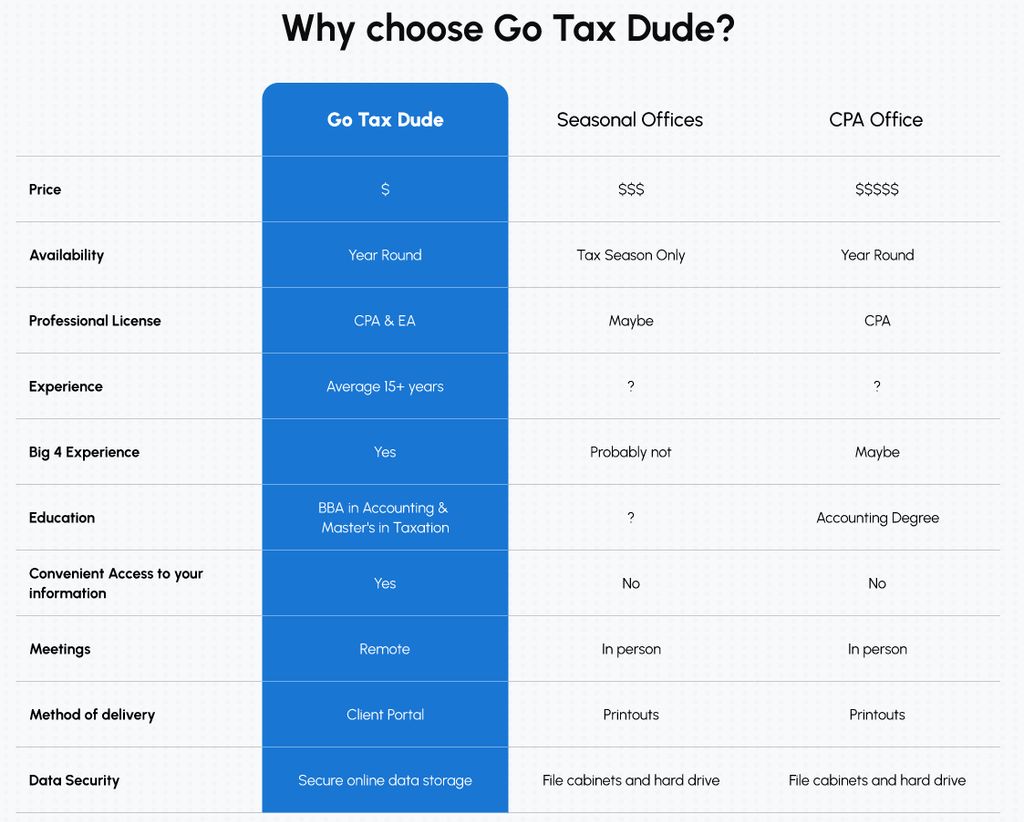The height and width of the screenshot is (822, 1024).
Task: Select the "Accounting Degree" cell
Action: 878,518
